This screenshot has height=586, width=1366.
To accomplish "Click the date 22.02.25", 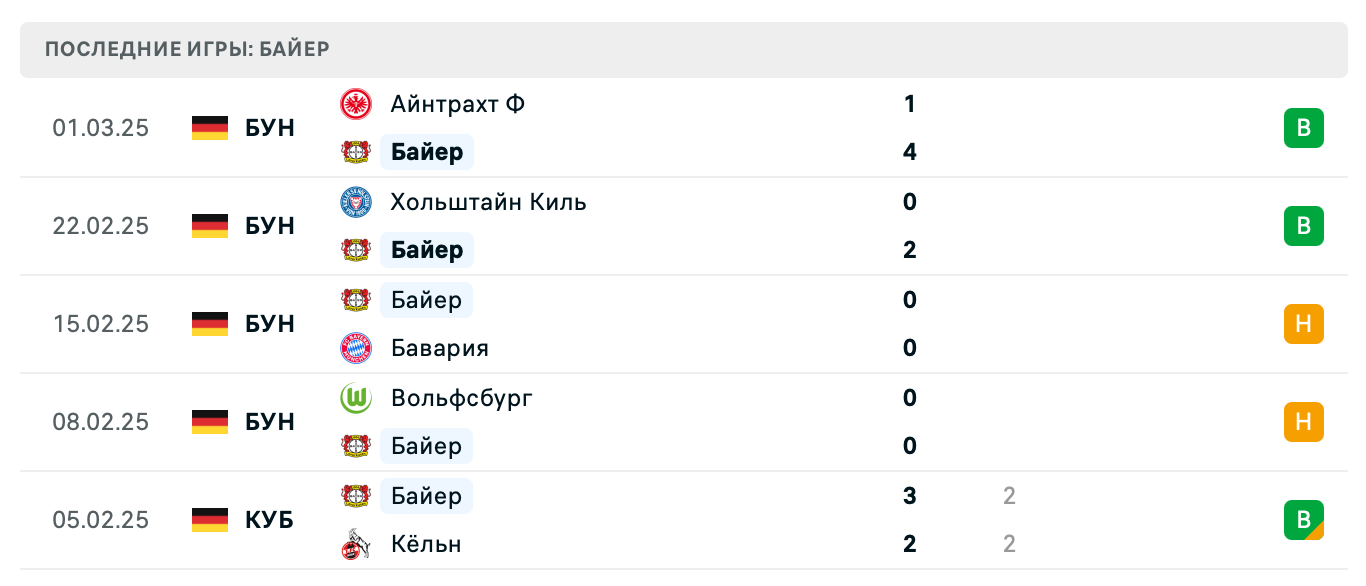I will coord(101,226).
